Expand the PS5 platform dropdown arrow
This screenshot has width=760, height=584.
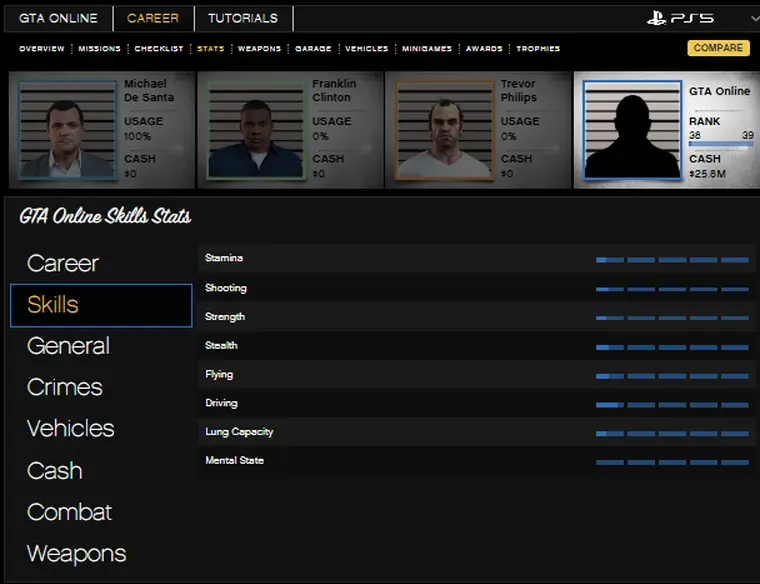tap(753, 18)
